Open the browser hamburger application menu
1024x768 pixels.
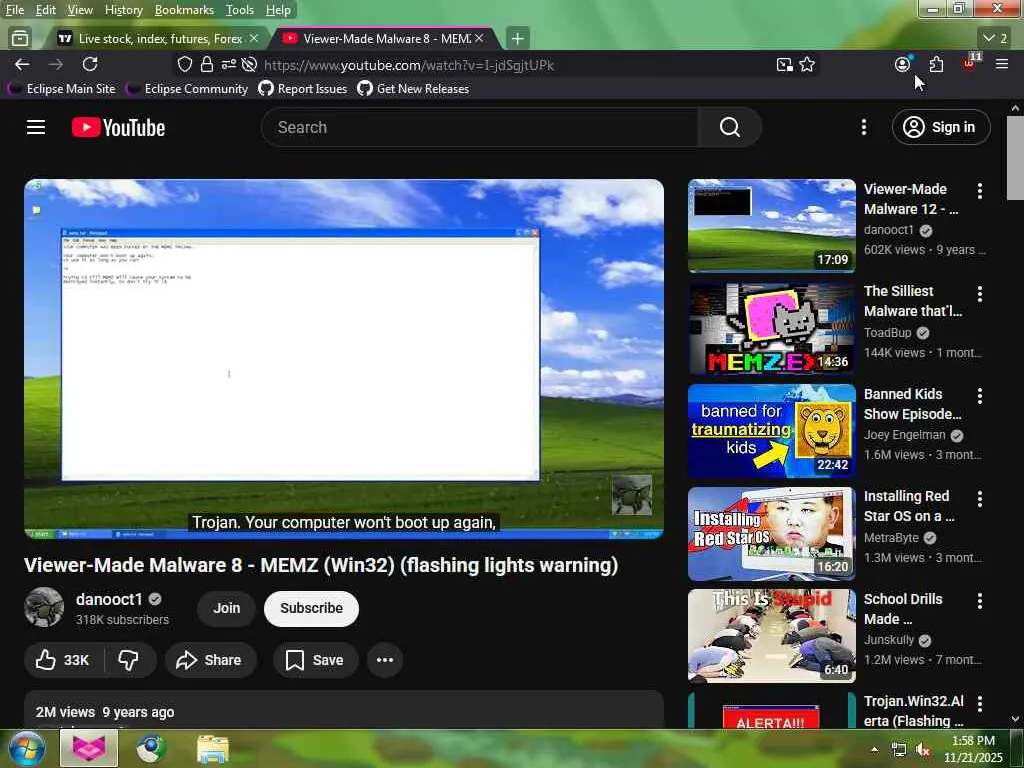point(1002,64)
